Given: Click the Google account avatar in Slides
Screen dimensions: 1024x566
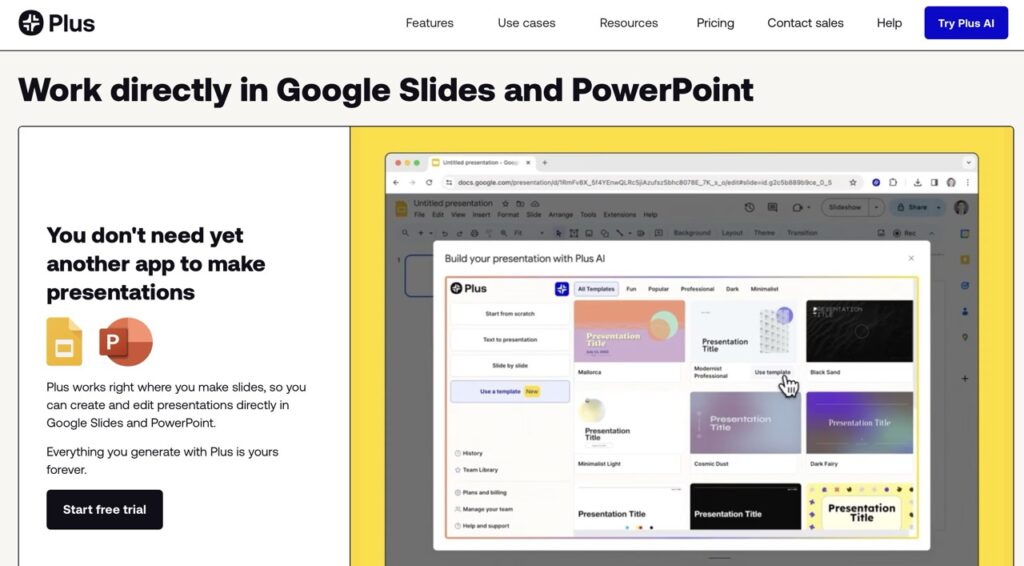Looking at the screenshot, I should click(x=961, y=208).
